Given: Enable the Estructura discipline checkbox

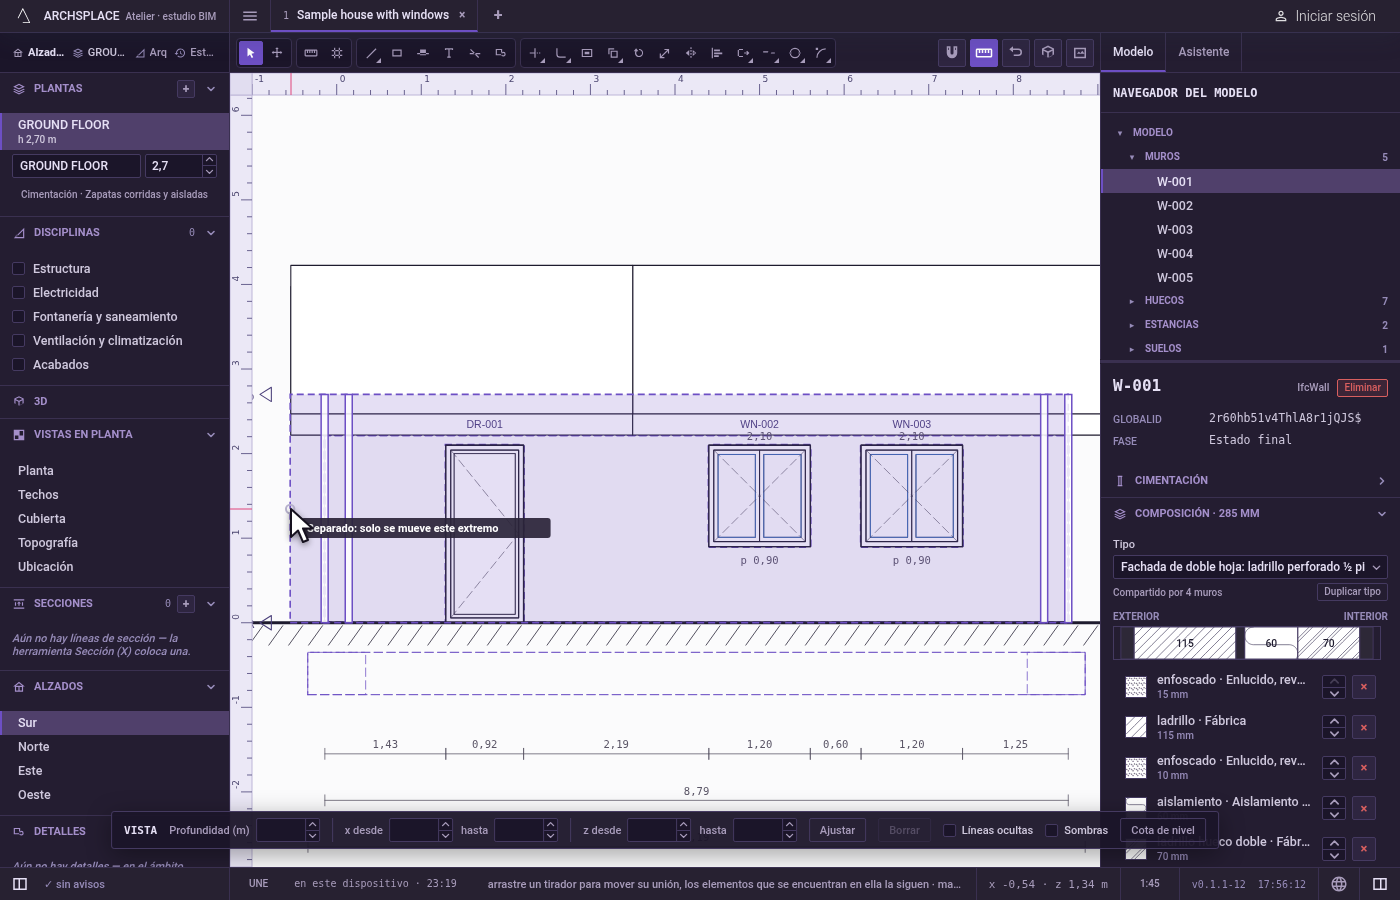Looking at the screenshot, I should pos(18,269).
